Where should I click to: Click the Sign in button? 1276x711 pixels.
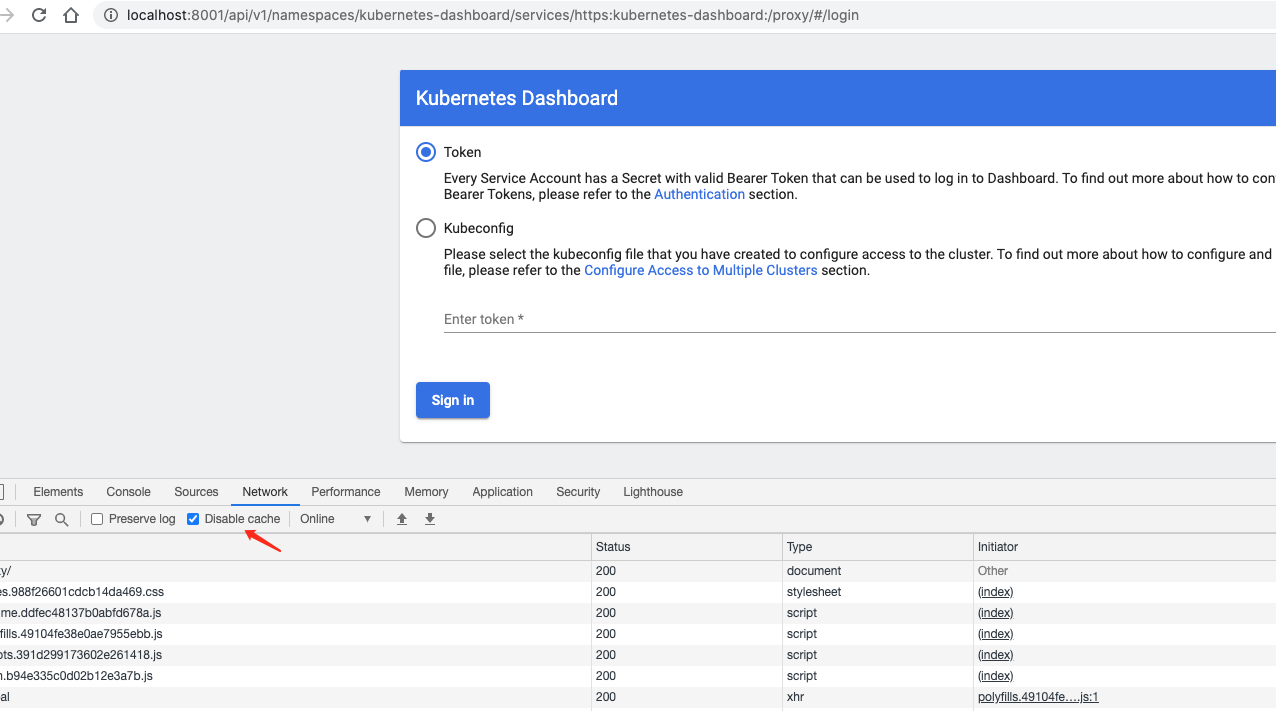[453, 400]
